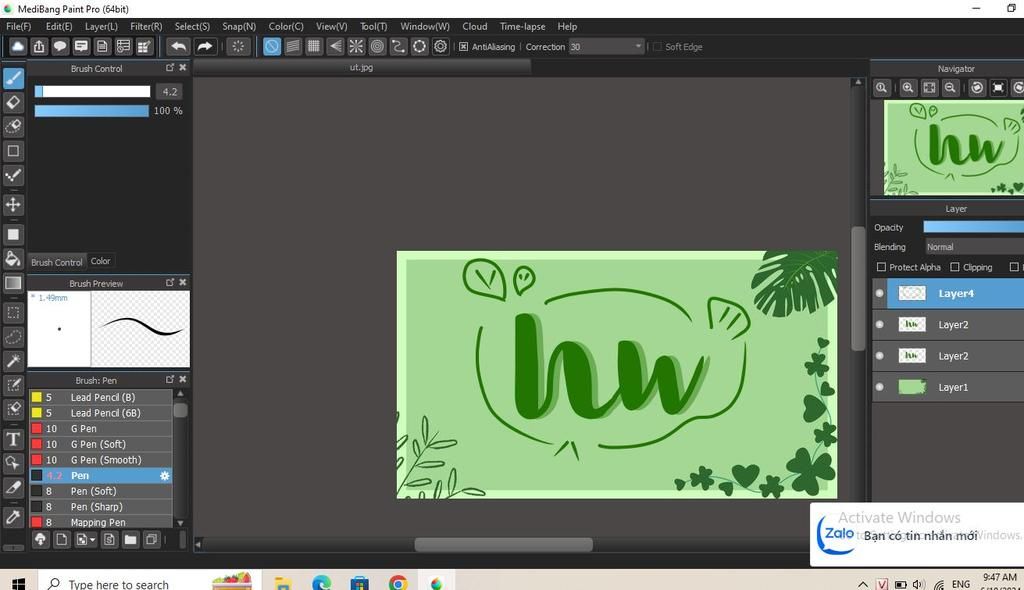Image resolution: width=1024 pixels, height=590 pixels.
Task: Select the Lasso selection tool
Action: pyautogui.click(x=13, y=337)
